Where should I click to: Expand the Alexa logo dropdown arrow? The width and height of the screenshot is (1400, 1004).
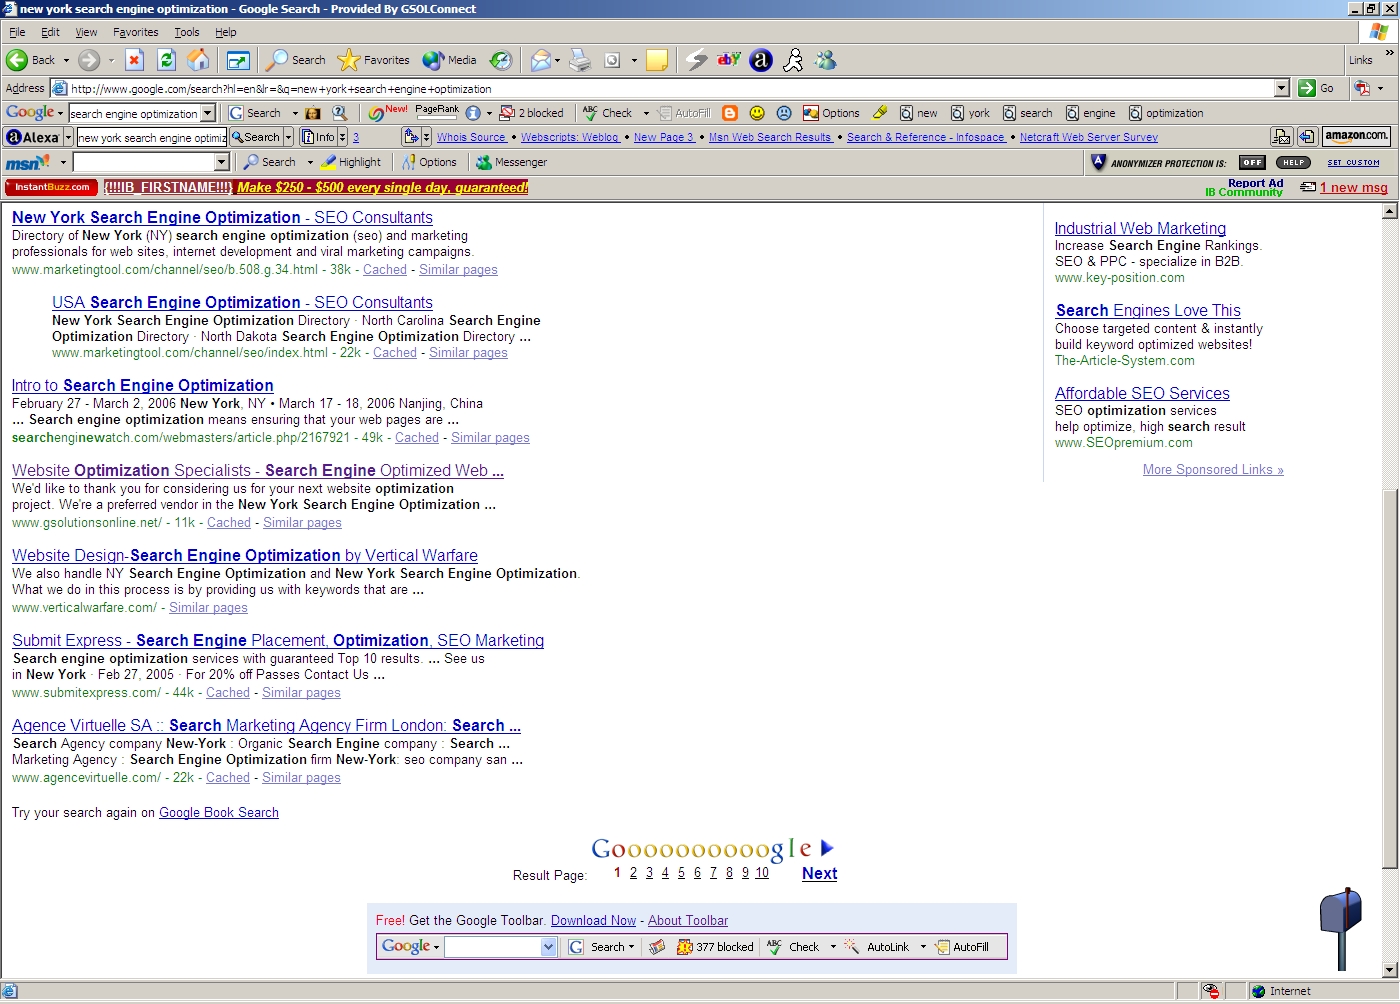point(68,137)
